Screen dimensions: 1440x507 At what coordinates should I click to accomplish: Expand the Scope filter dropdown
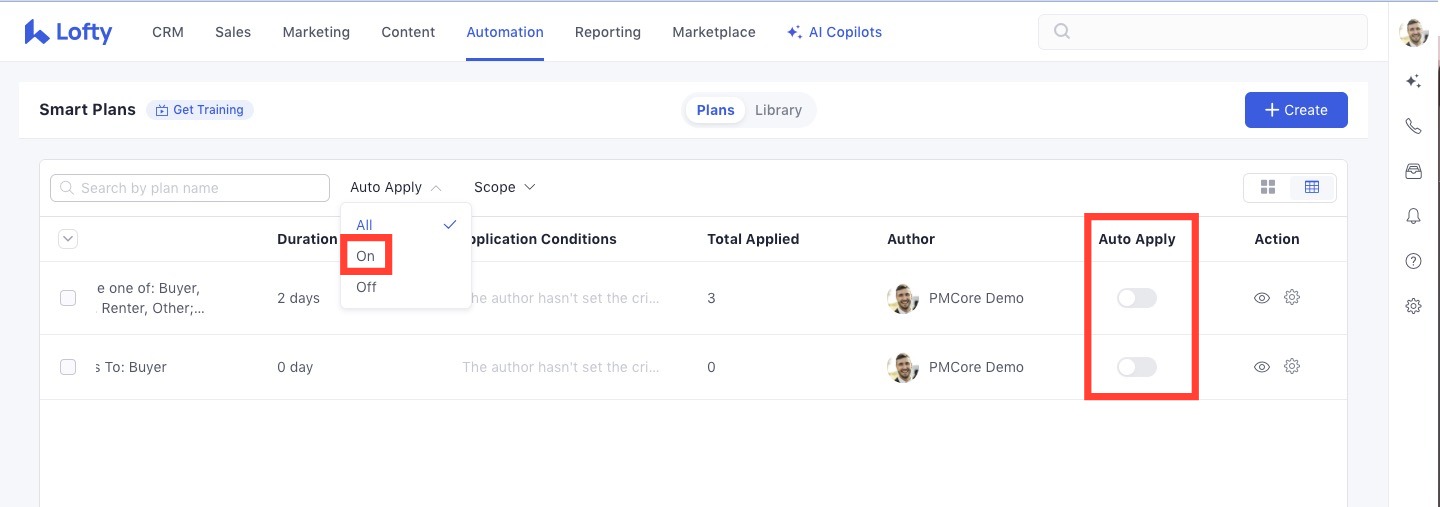coord(504,188)
